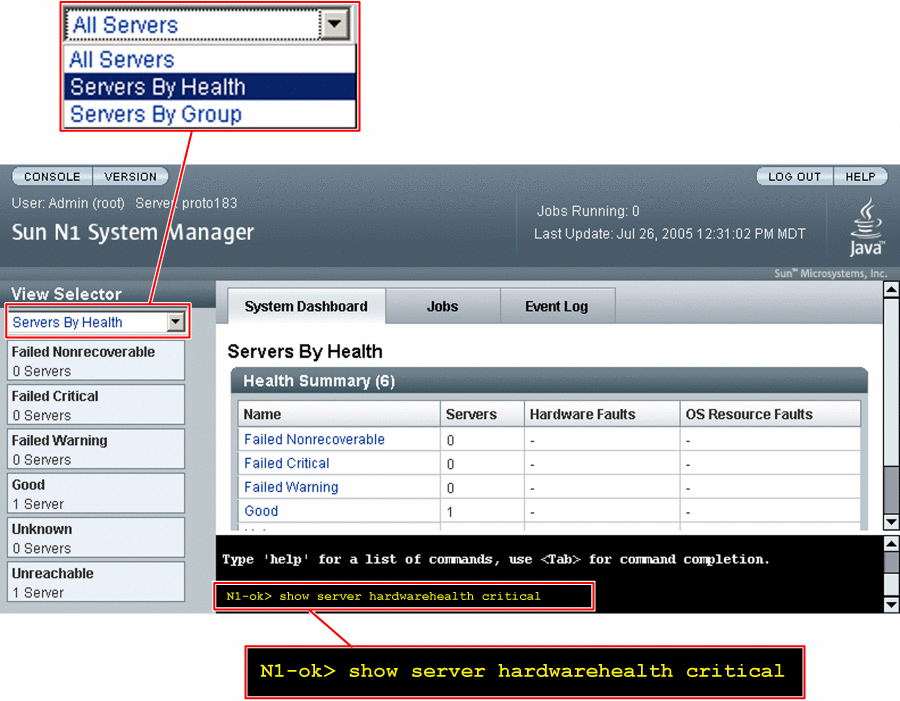Click command console scrollbar down arrow

(891, 605)
